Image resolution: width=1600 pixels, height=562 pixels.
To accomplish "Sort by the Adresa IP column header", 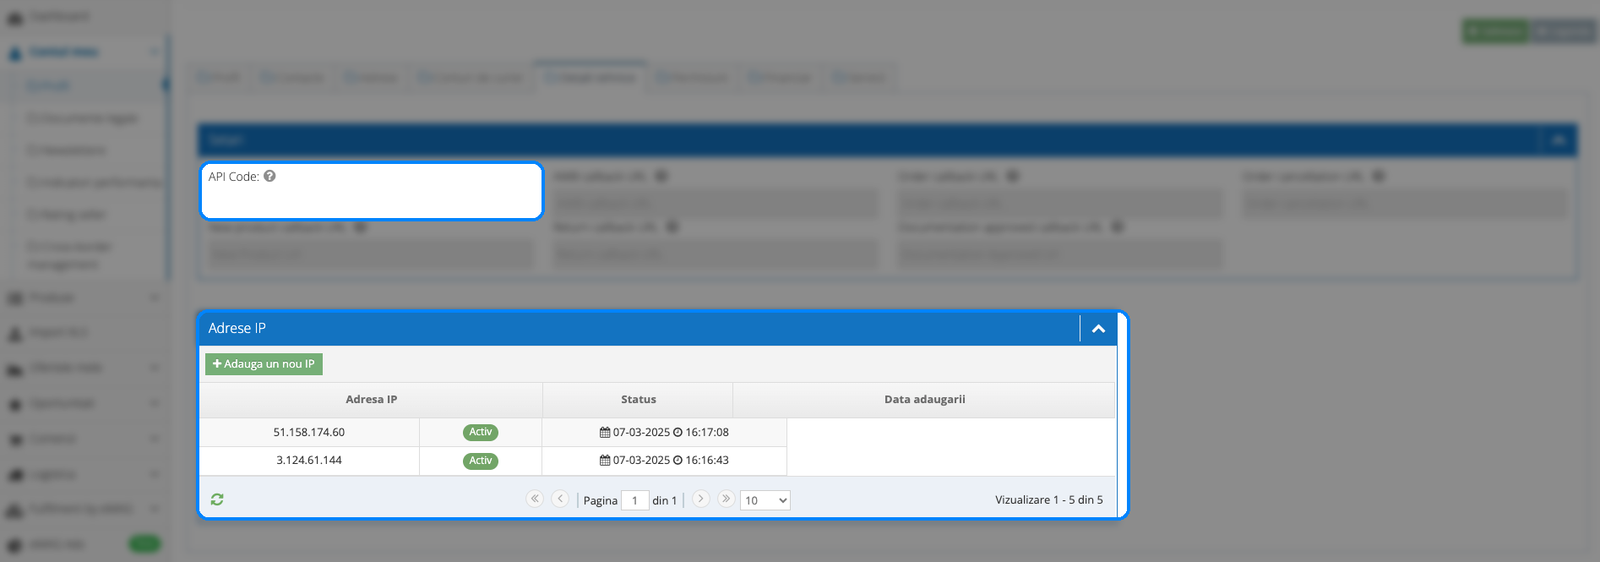I will point(371,399).
